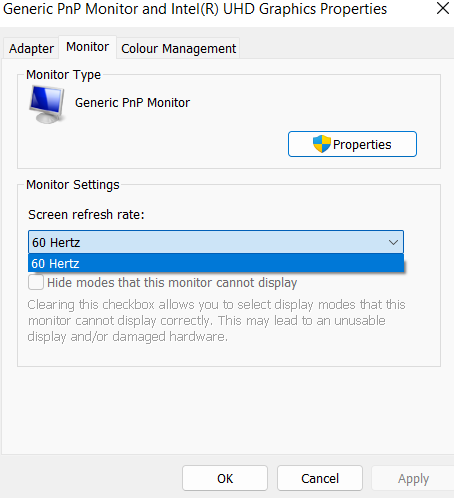Confirm with the OK button
The height and width of the screenshot is (498, 454).
click(x=225, y=478)
